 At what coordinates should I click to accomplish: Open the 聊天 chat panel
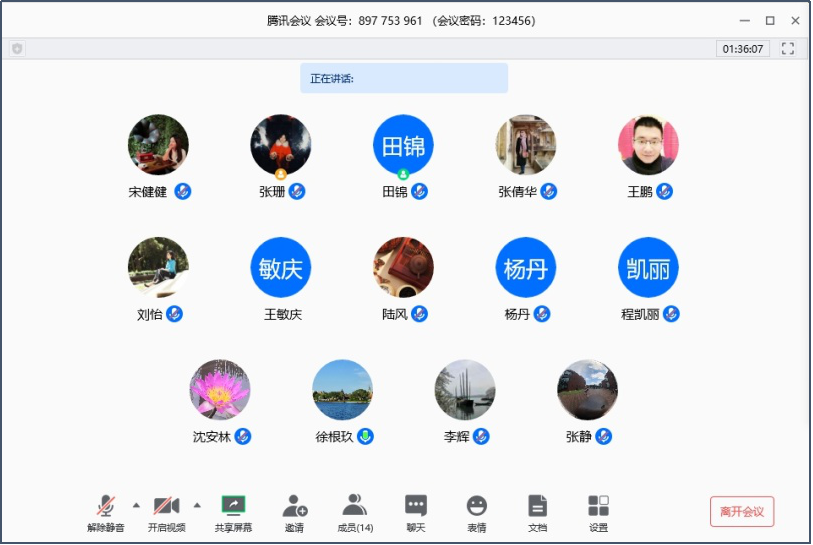[416, 506]
